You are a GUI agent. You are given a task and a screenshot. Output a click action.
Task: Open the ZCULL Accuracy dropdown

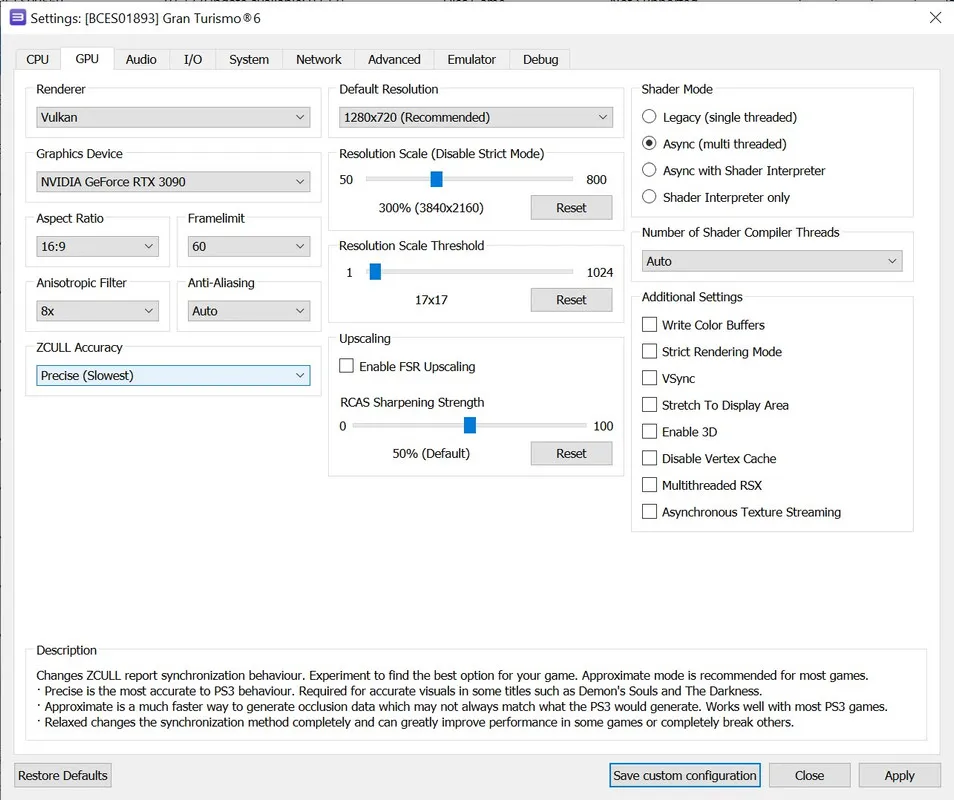173,375
